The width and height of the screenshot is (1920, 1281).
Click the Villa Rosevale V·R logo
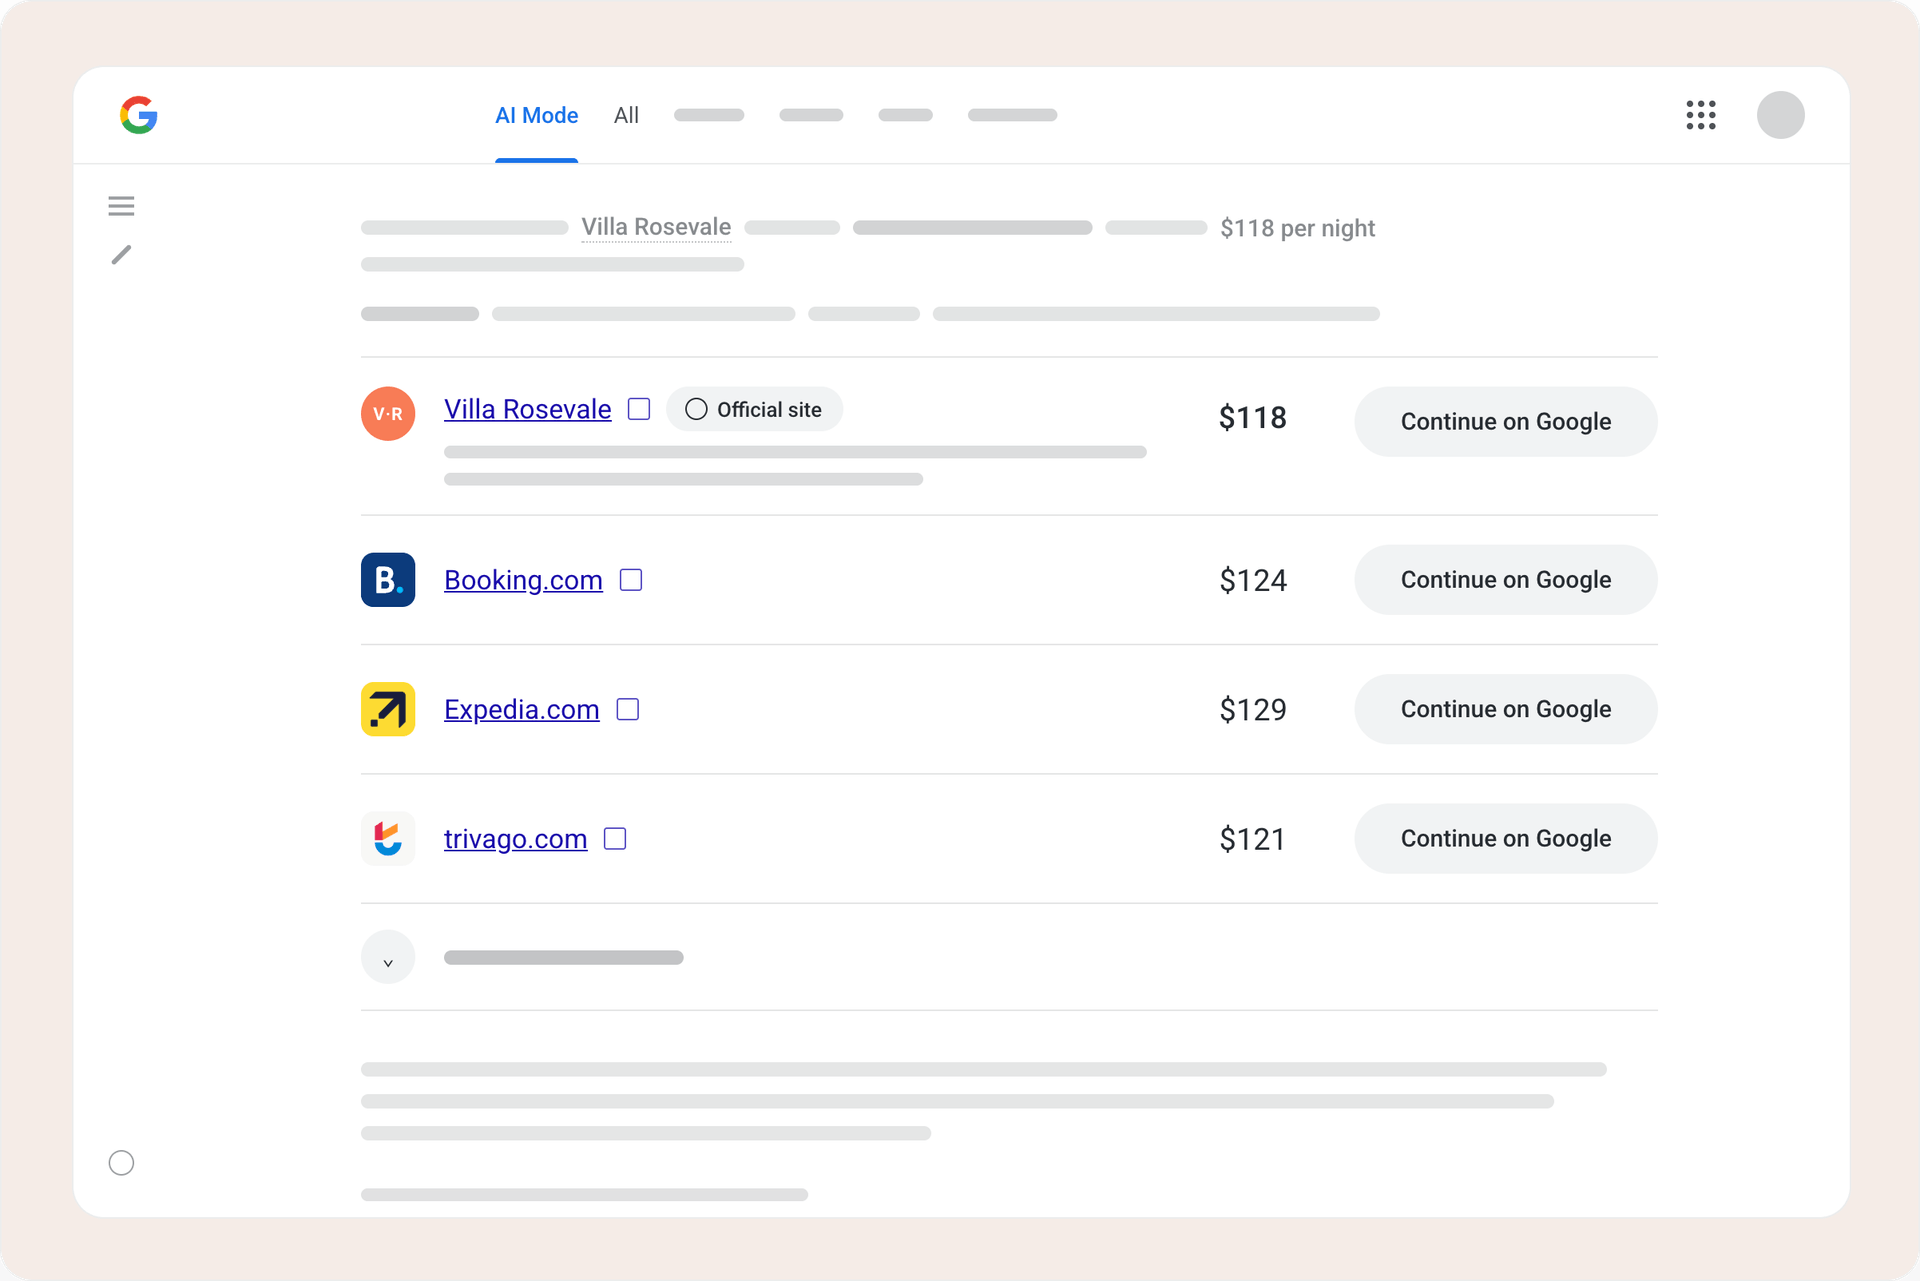pyautogui.click(x=388, y=413)
